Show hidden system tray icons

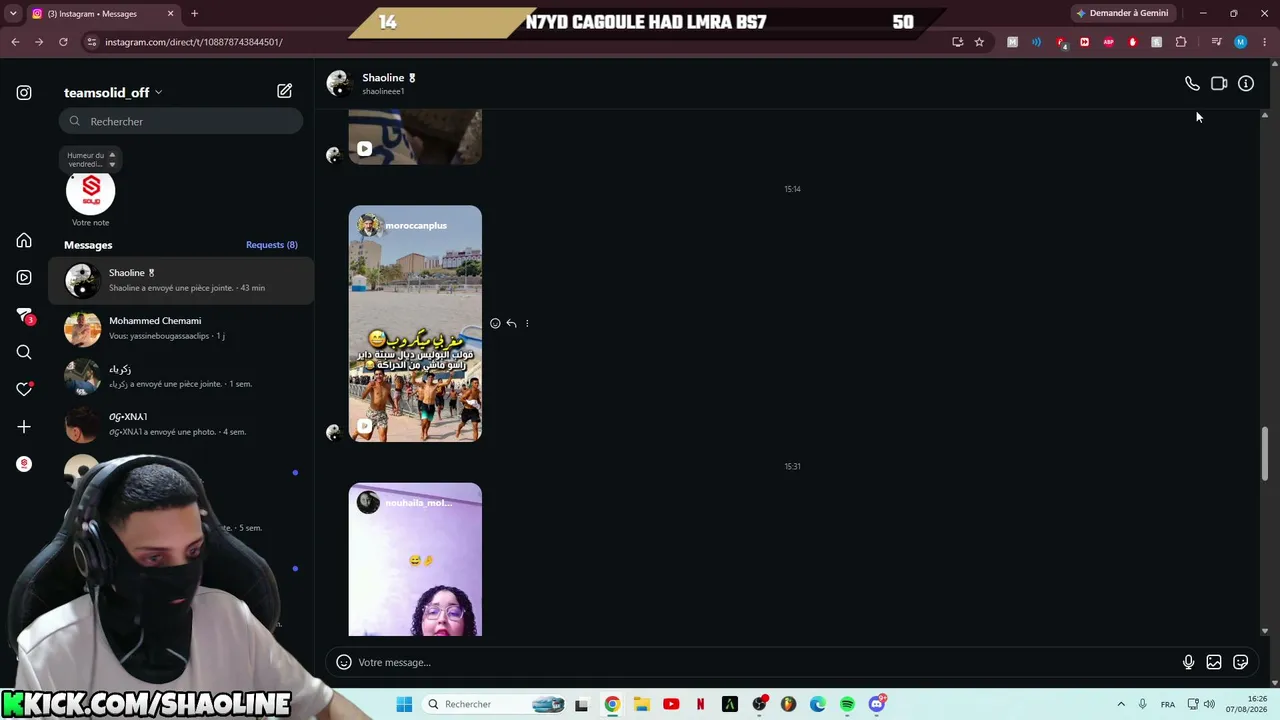point(1121,704)
